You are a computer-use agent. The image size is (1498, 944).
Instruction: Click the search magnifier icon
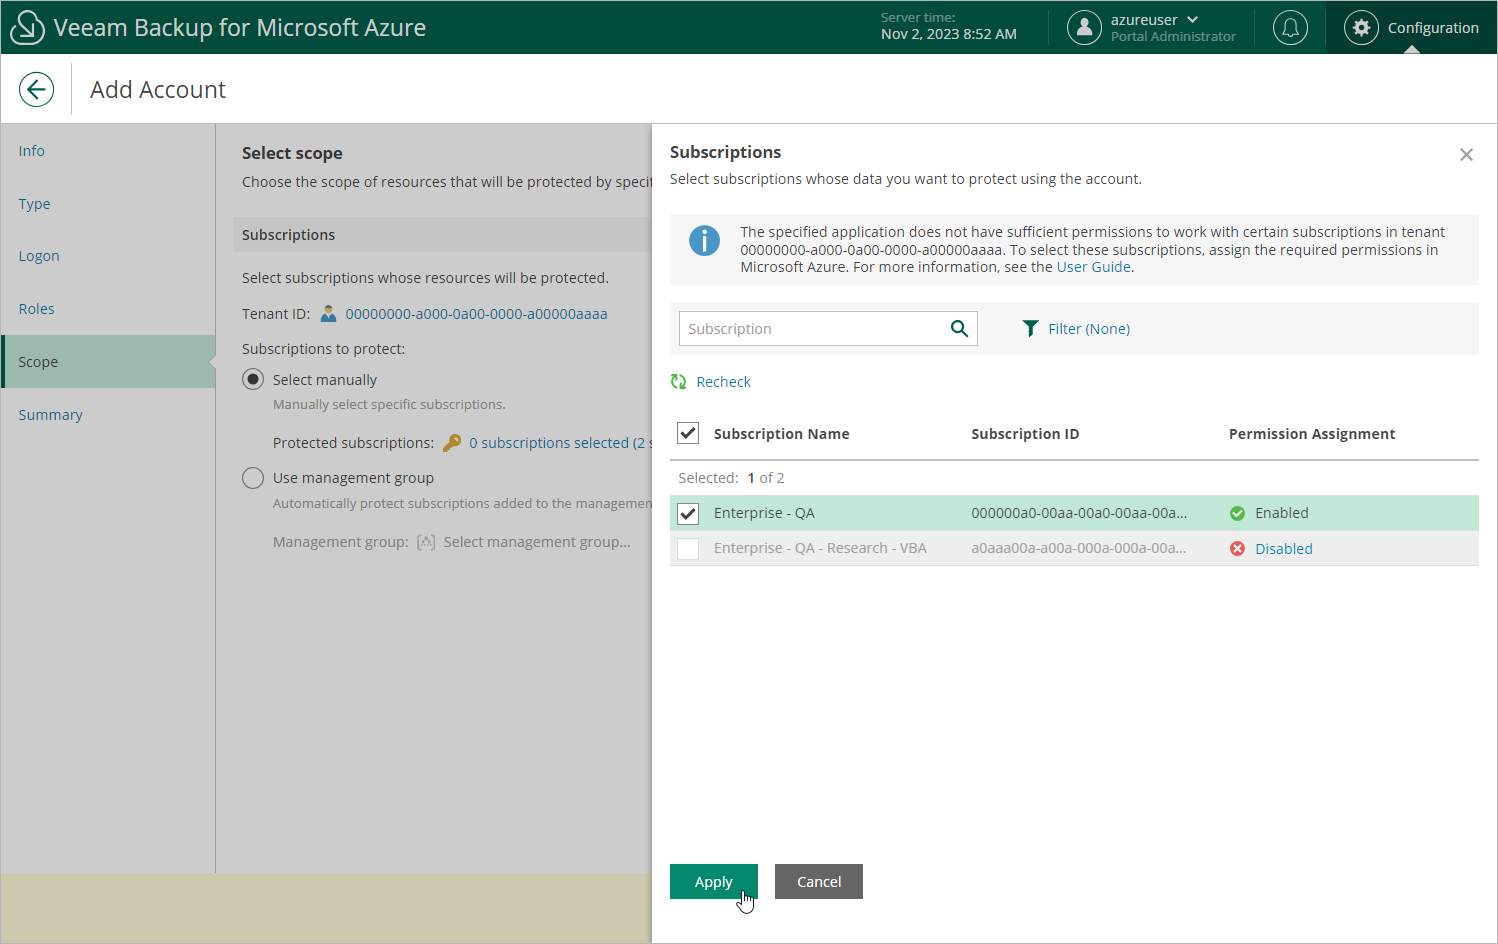coord(959,328)
